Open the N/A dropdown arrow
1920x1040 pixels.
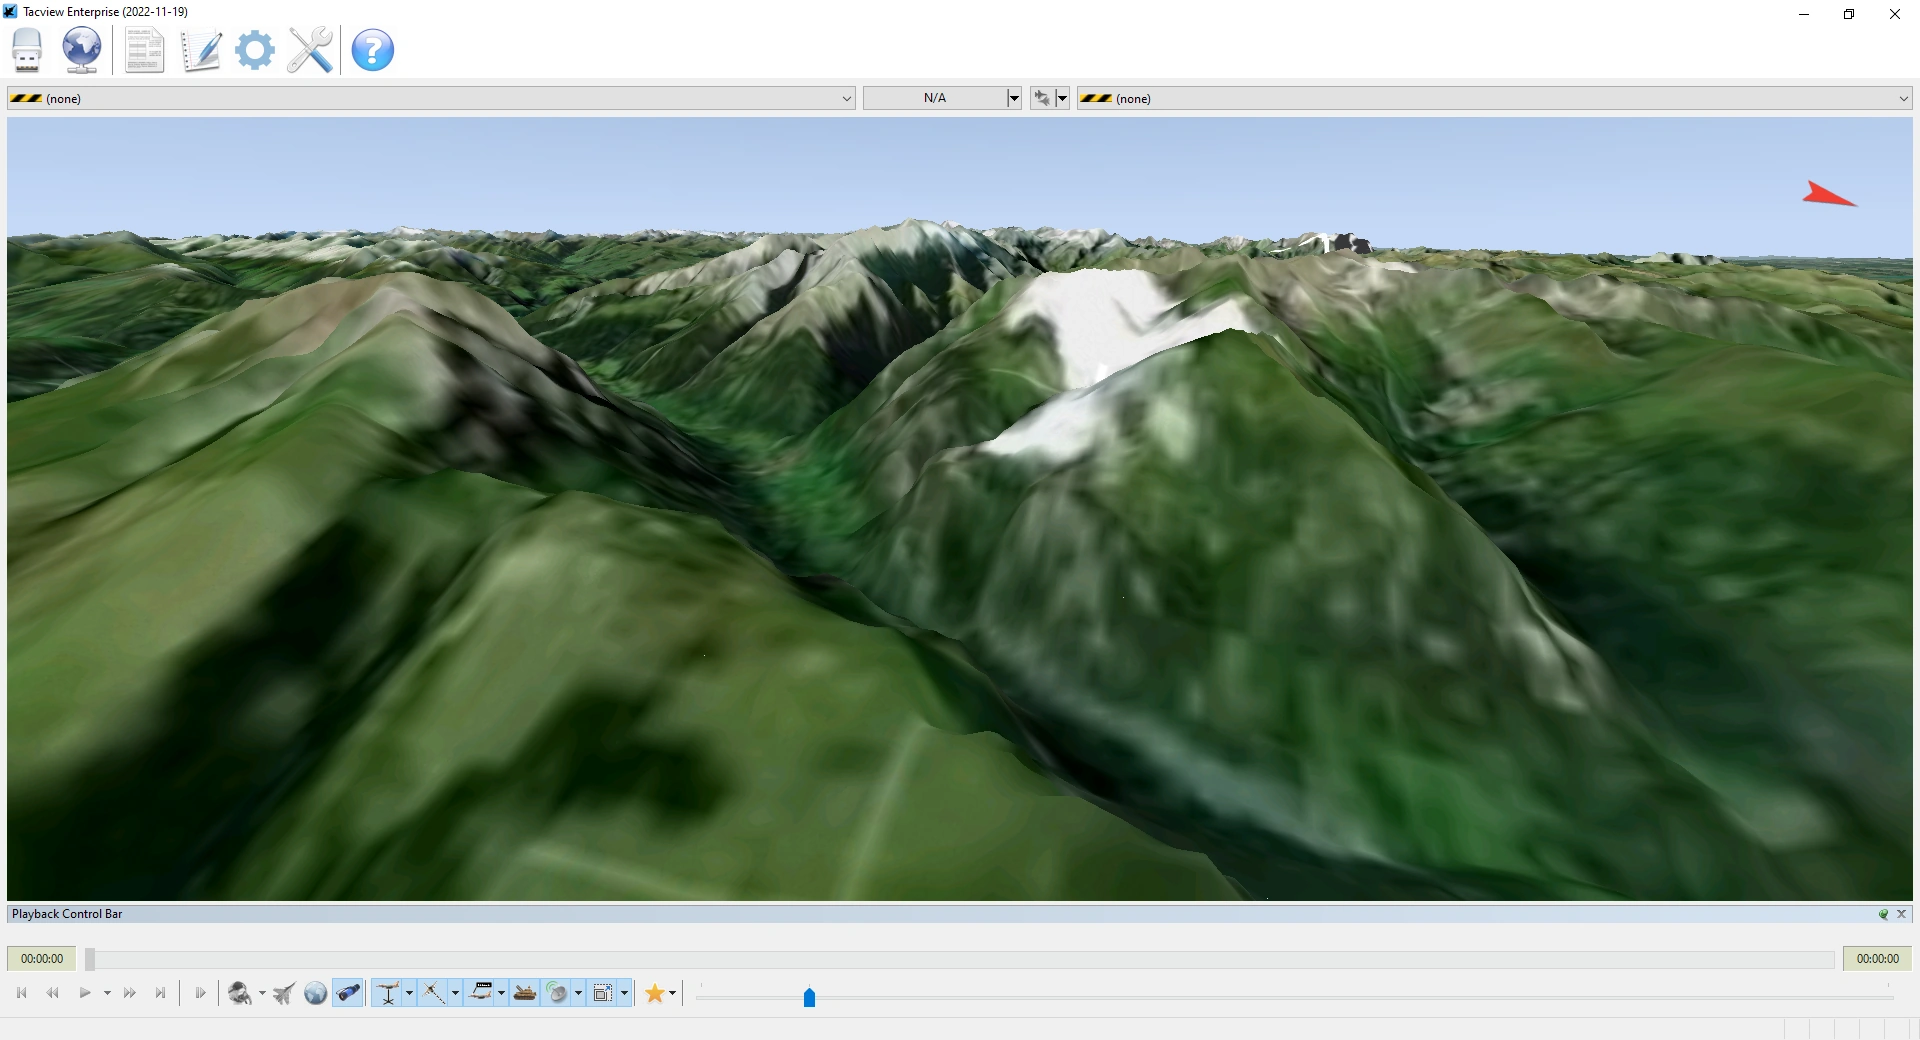pyautogui.click(x=1014, y=98)
